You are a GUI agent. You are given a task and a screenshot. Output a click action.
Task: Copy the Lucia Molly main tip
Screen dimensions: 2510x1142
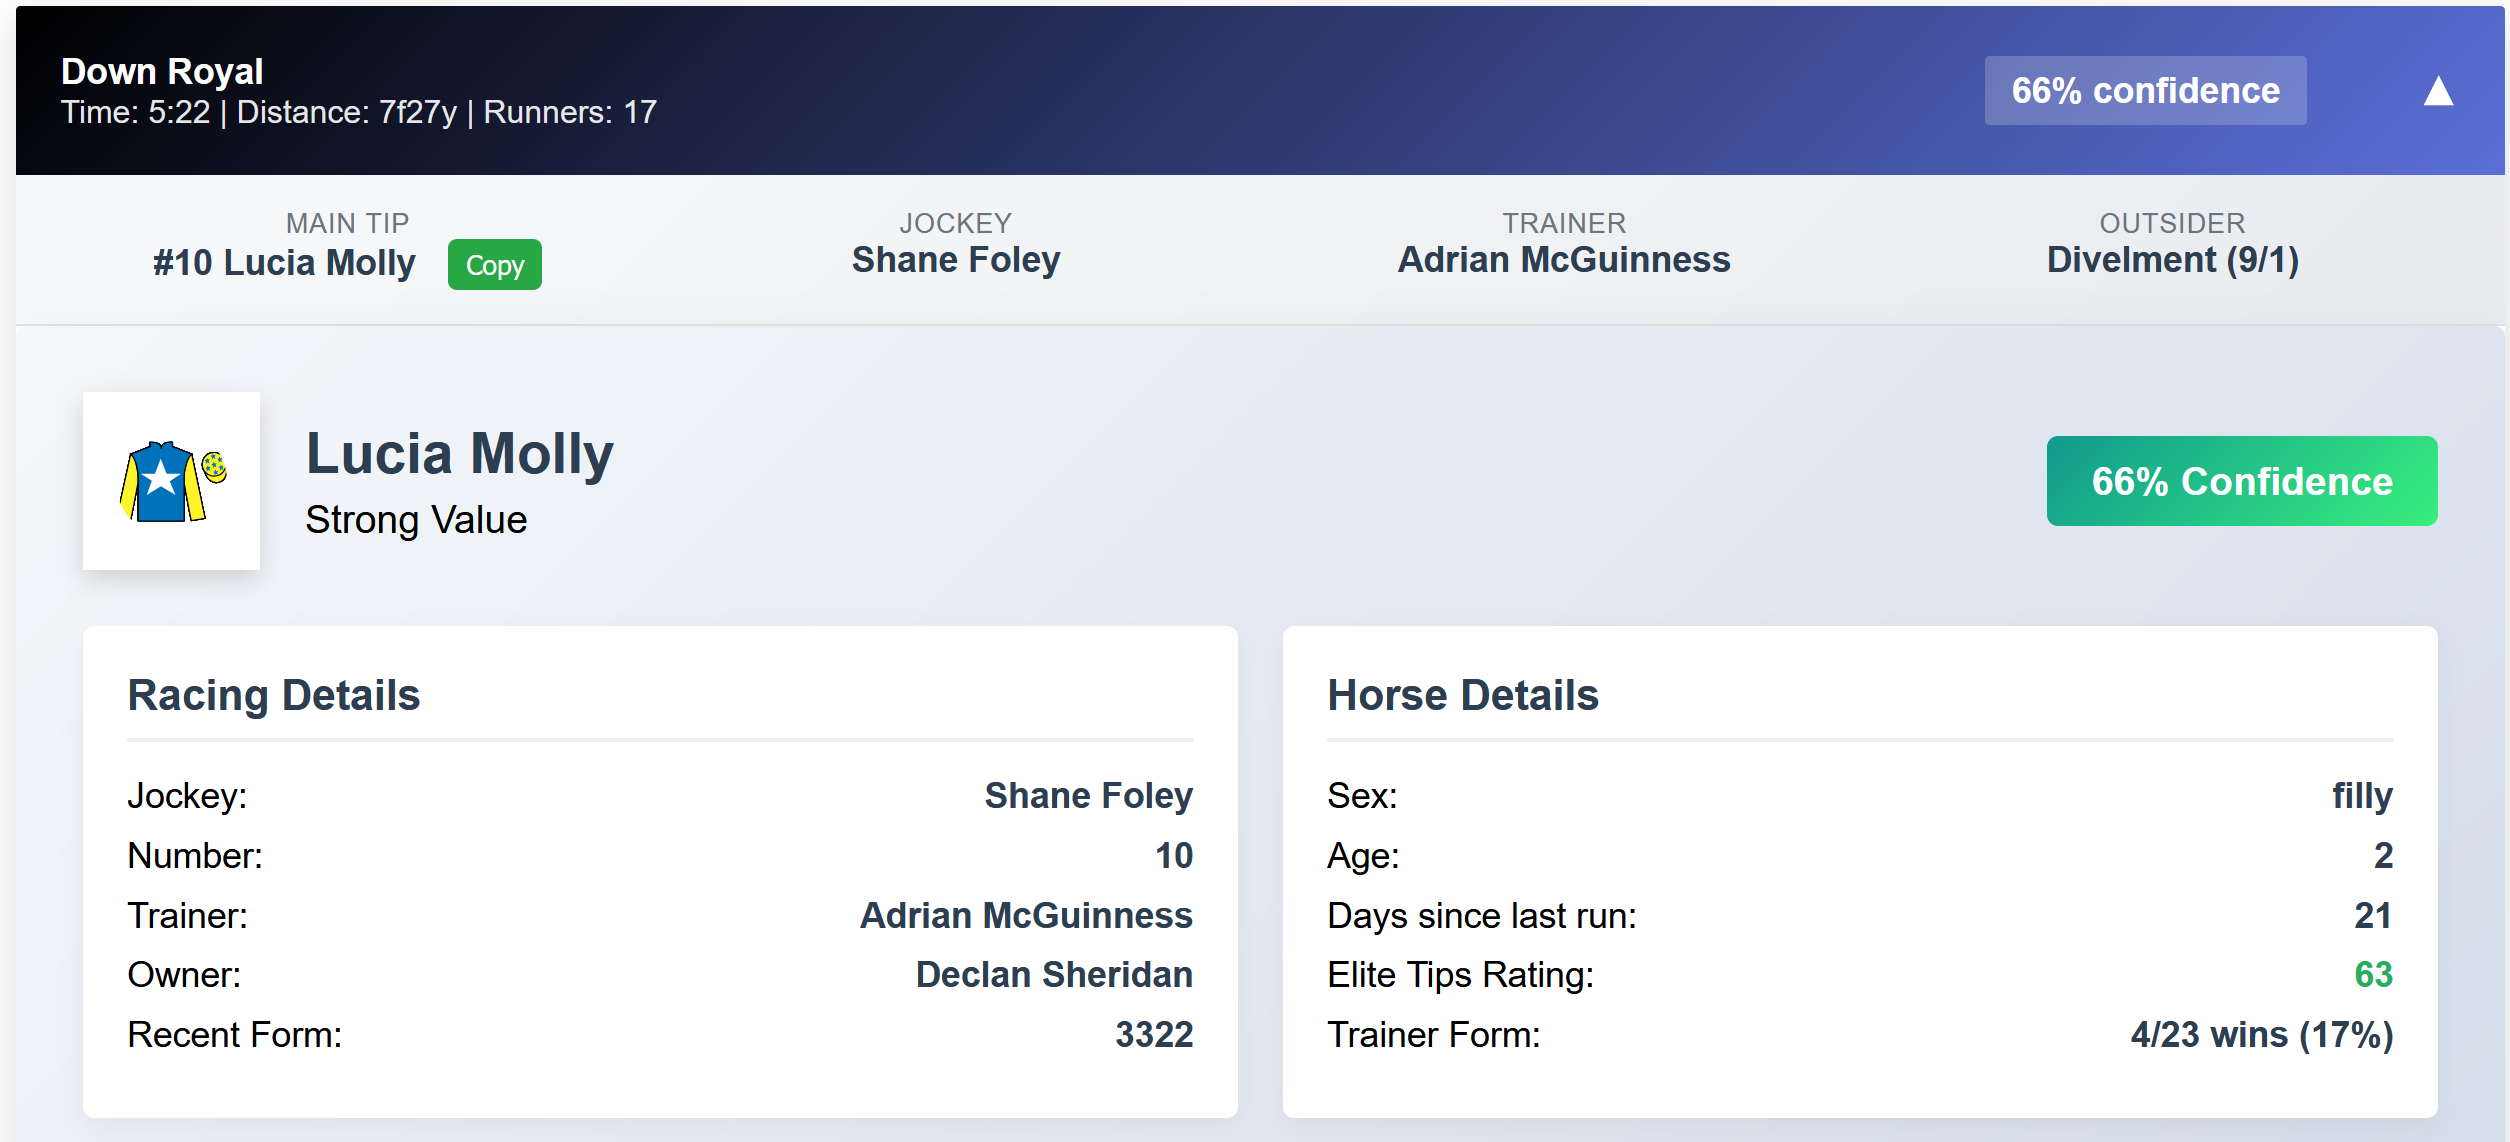(494, 265)
